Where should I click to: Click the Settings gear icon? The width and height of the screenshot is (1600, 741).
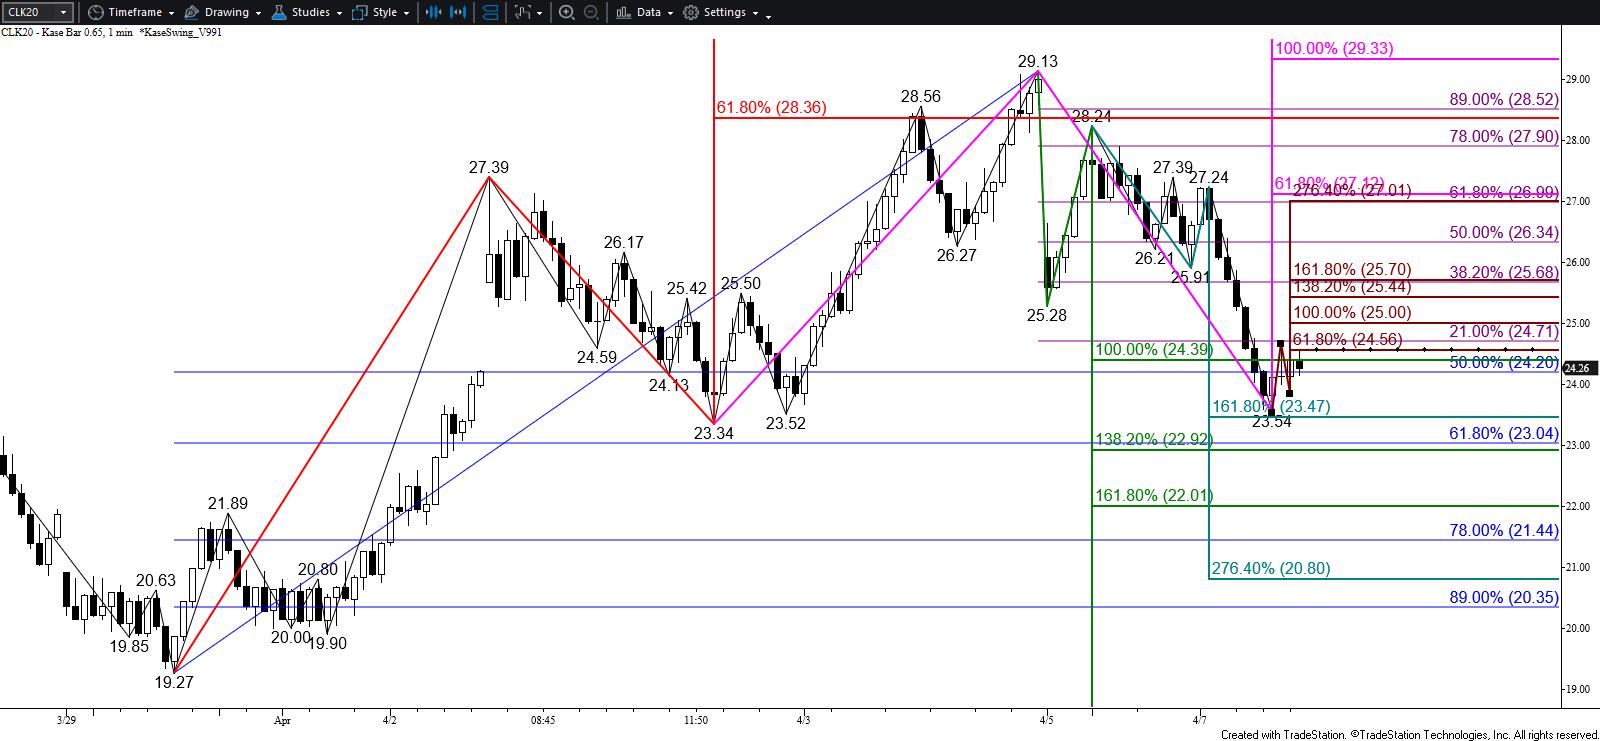(x=691, y=12)
